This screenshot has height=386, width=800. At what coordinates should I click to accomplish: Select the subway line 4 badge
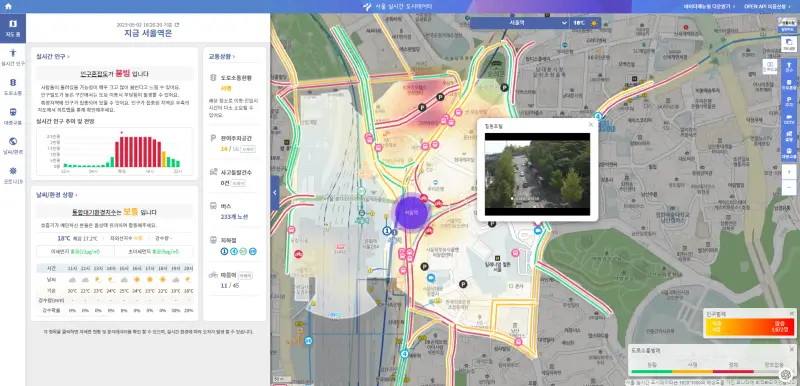pyautogui.click(x=234, y=251)
